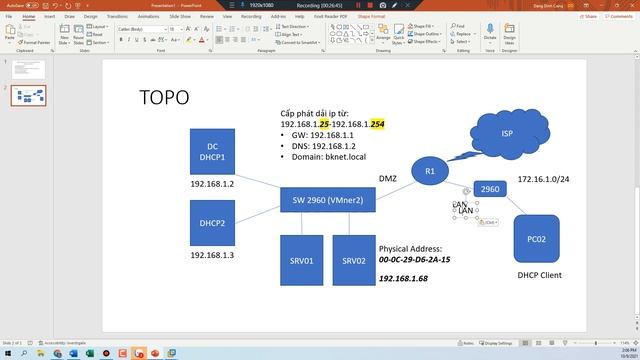Center the text

(x=227, y=40)
